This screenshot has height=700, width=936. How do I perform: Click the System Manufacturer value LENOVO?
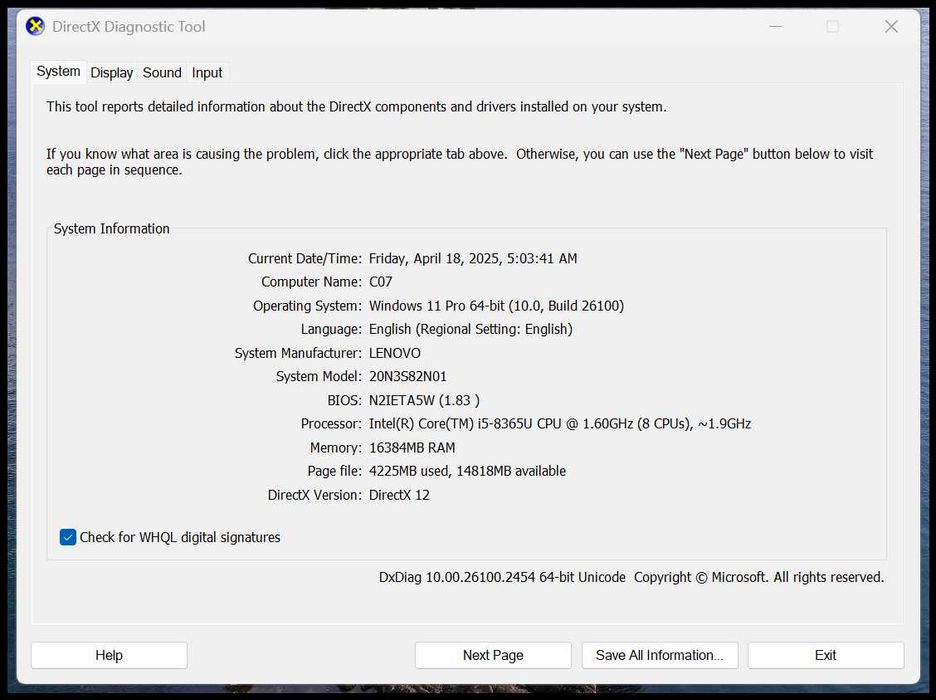click(395, 353)
